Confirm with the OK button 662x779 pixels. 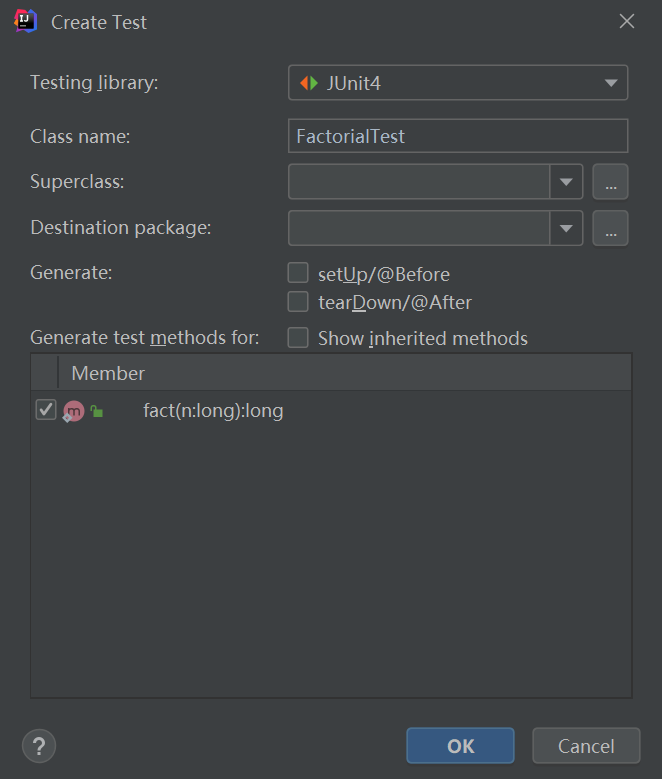pos(460,746)
